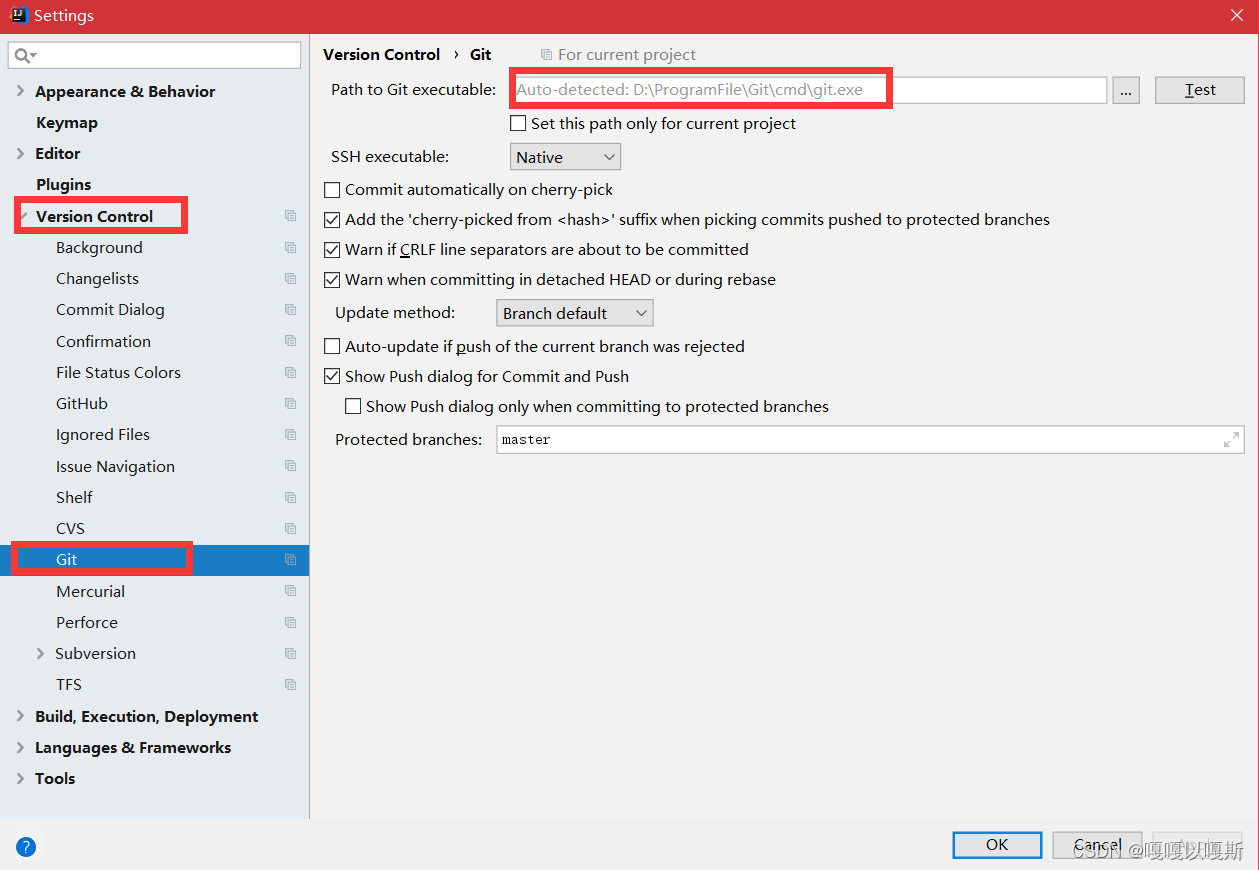The width and height of the screenshot is (1259, 870).
Task: Open the GitHub settings page
Action: (82, 403)
